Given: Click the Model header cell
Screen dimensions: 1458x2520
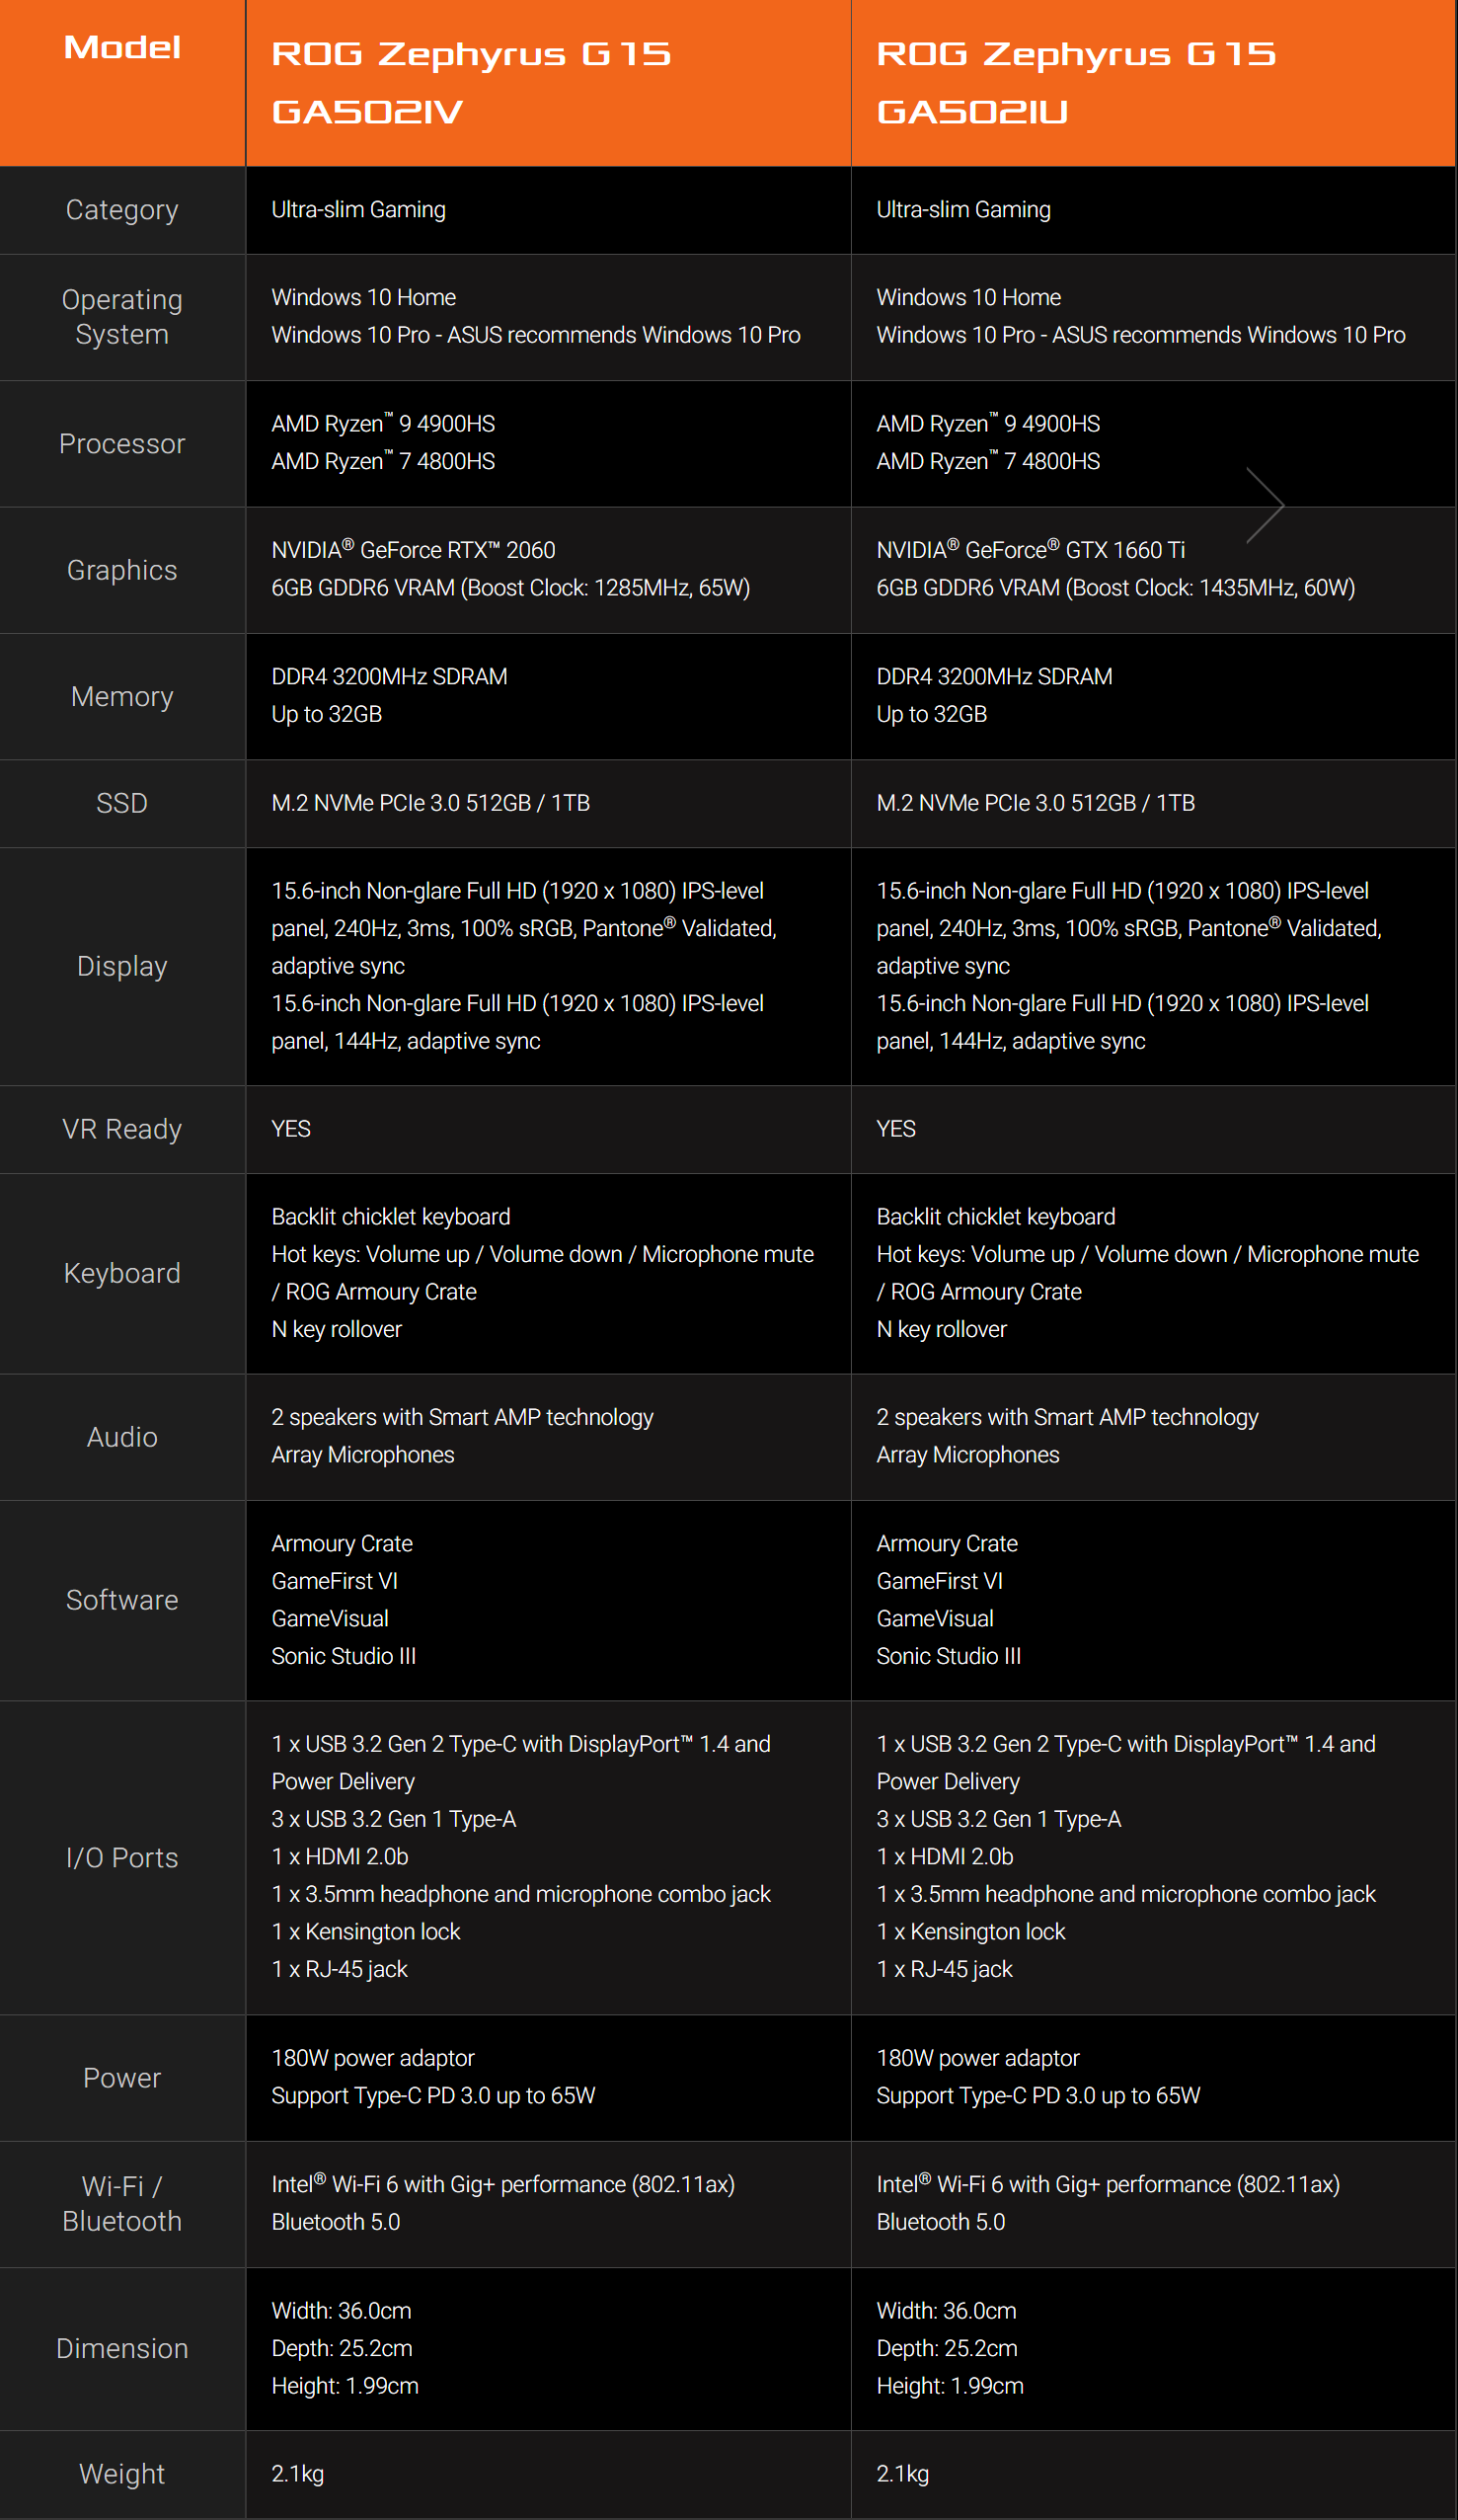Looking at the screenshot, I should (x=122, y=48).
